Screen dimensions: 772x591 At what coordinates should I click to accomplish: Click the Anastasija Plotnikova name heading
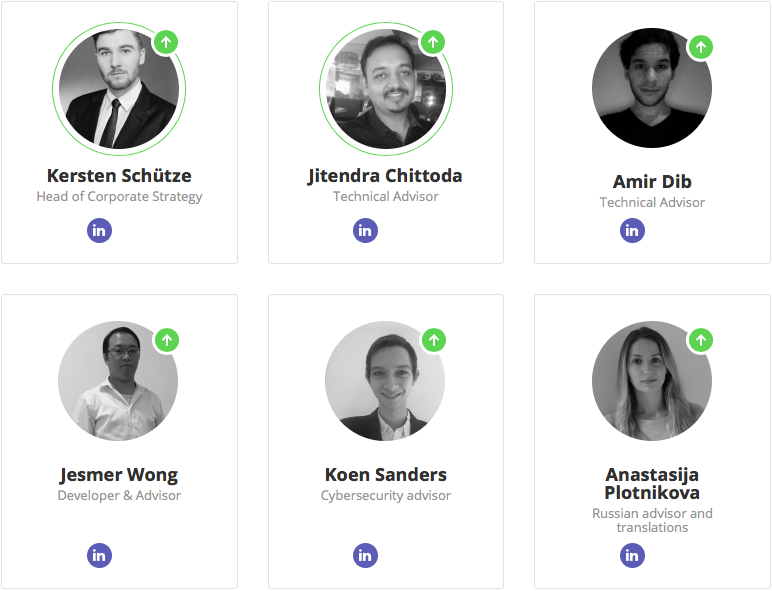click(652, 484)
